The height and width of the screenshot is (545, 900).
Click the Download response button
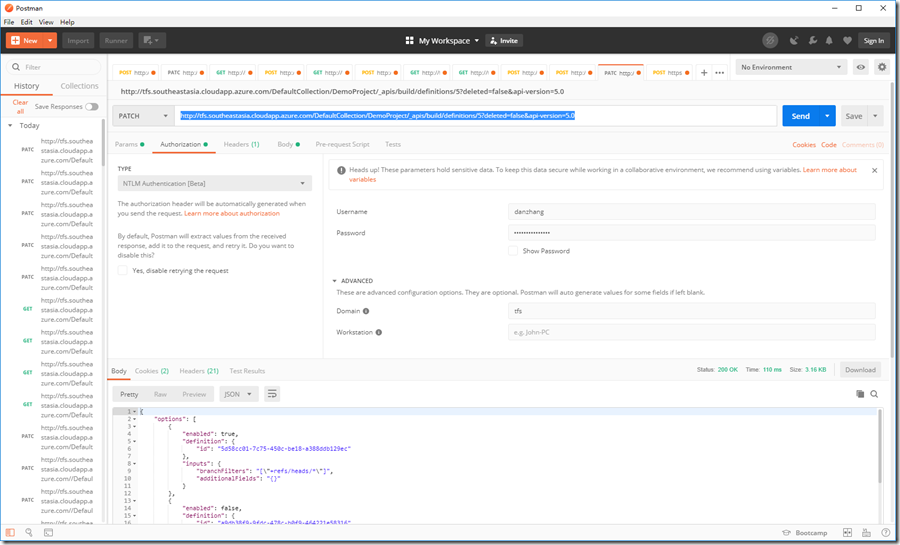pos(860,370)
